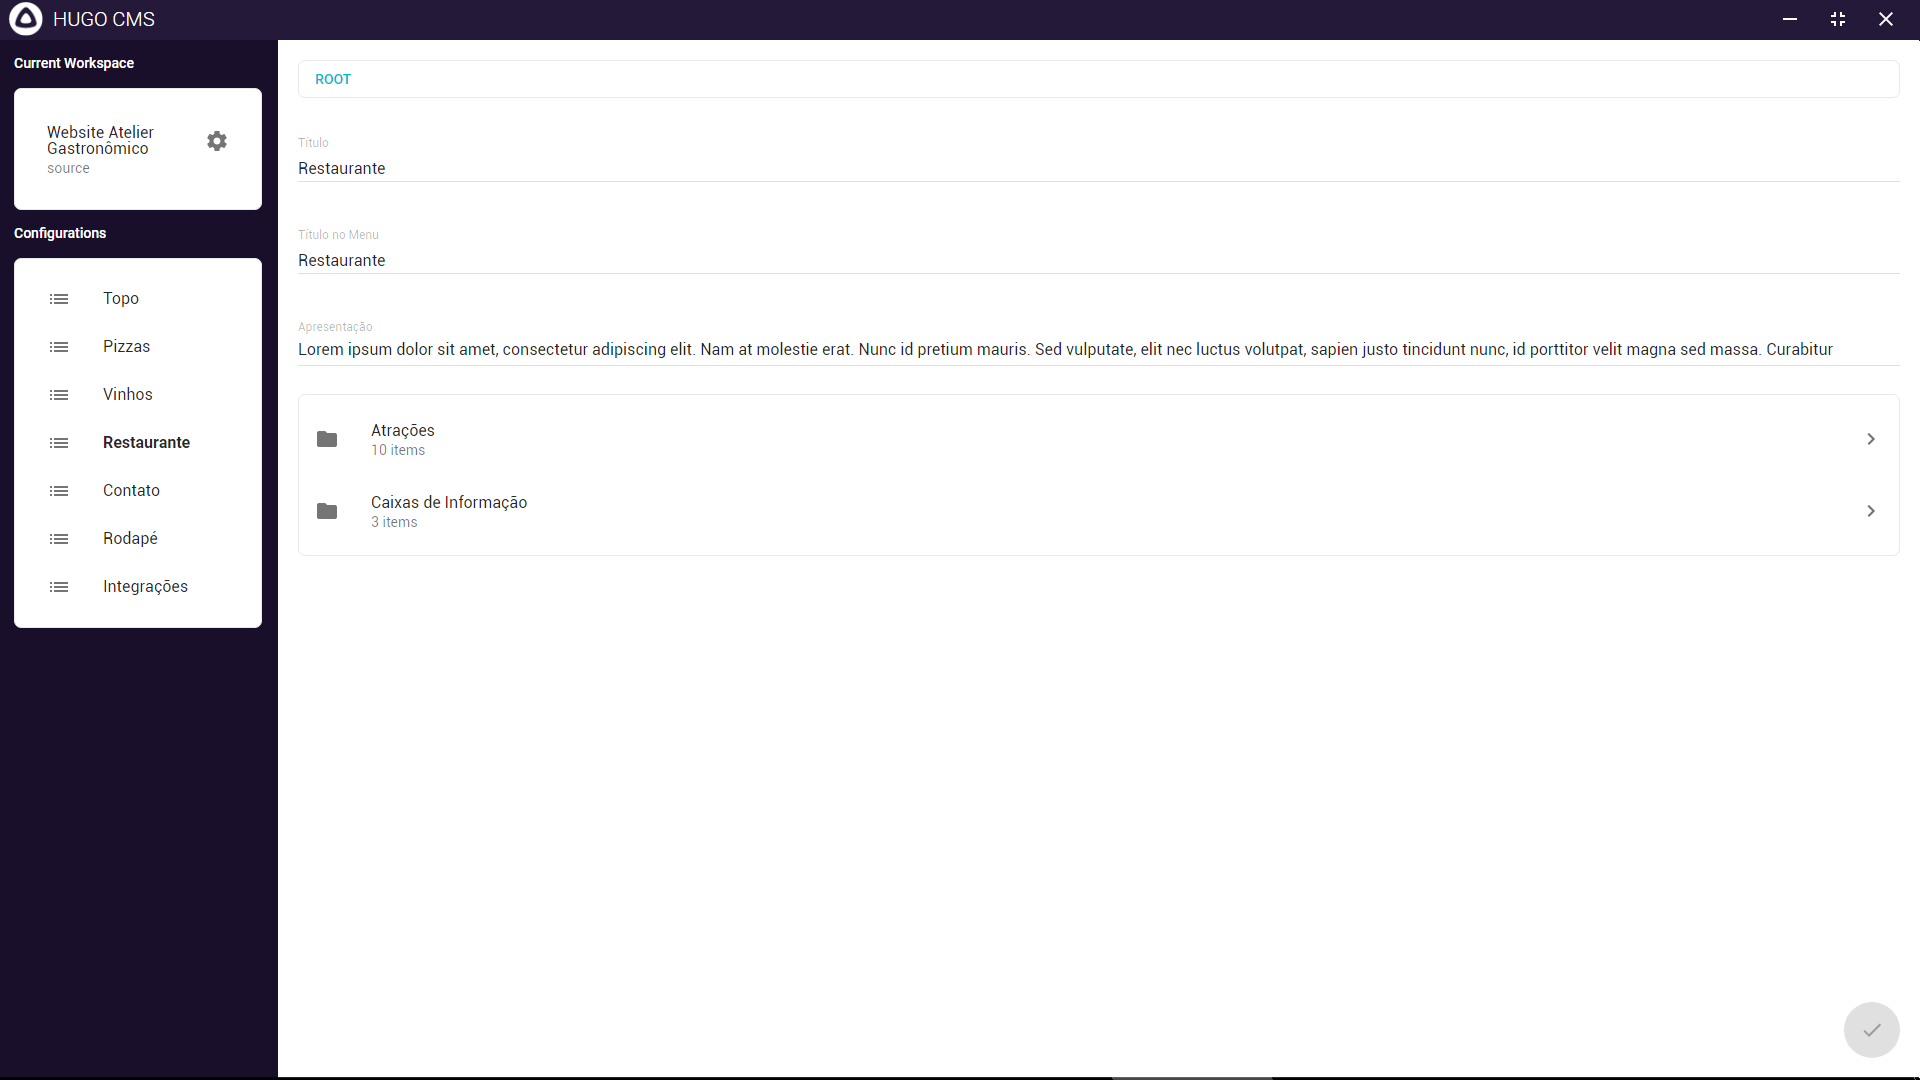Click list icon beside Integrações
The width and height of the screenshot is (1920, 1080).
[59, 587]
